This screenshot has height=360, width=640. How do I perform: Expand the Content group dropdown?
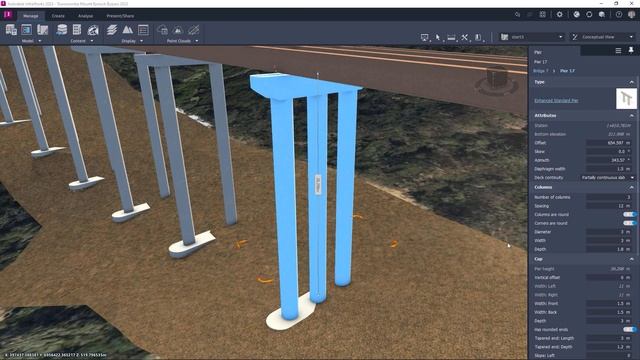tap(92, 41)
